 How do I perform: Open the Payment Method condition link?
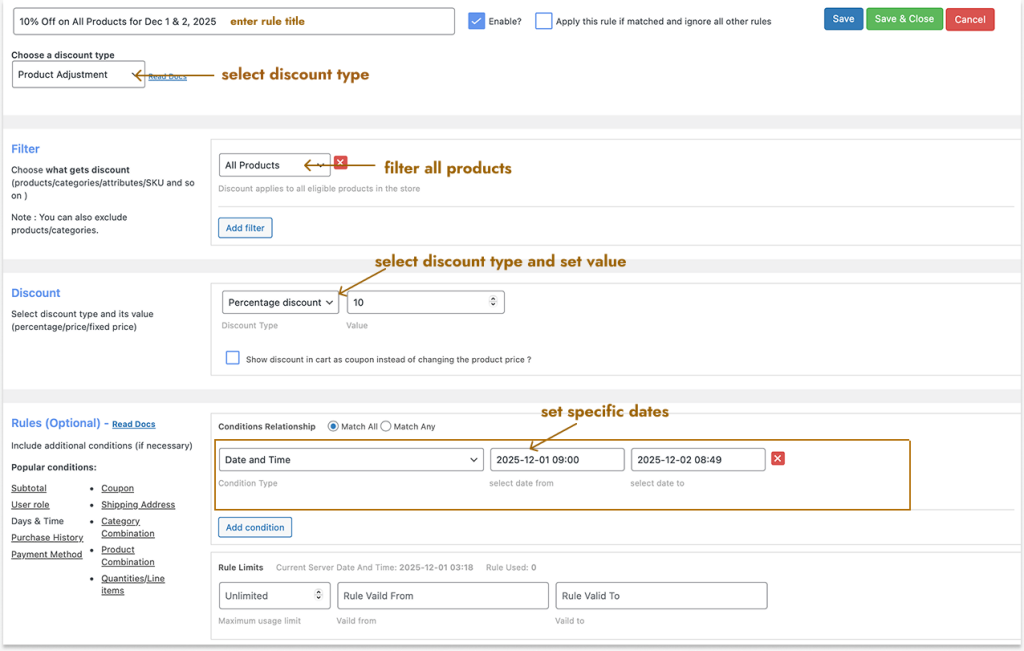pyautogui.click(x=46, y=554)
